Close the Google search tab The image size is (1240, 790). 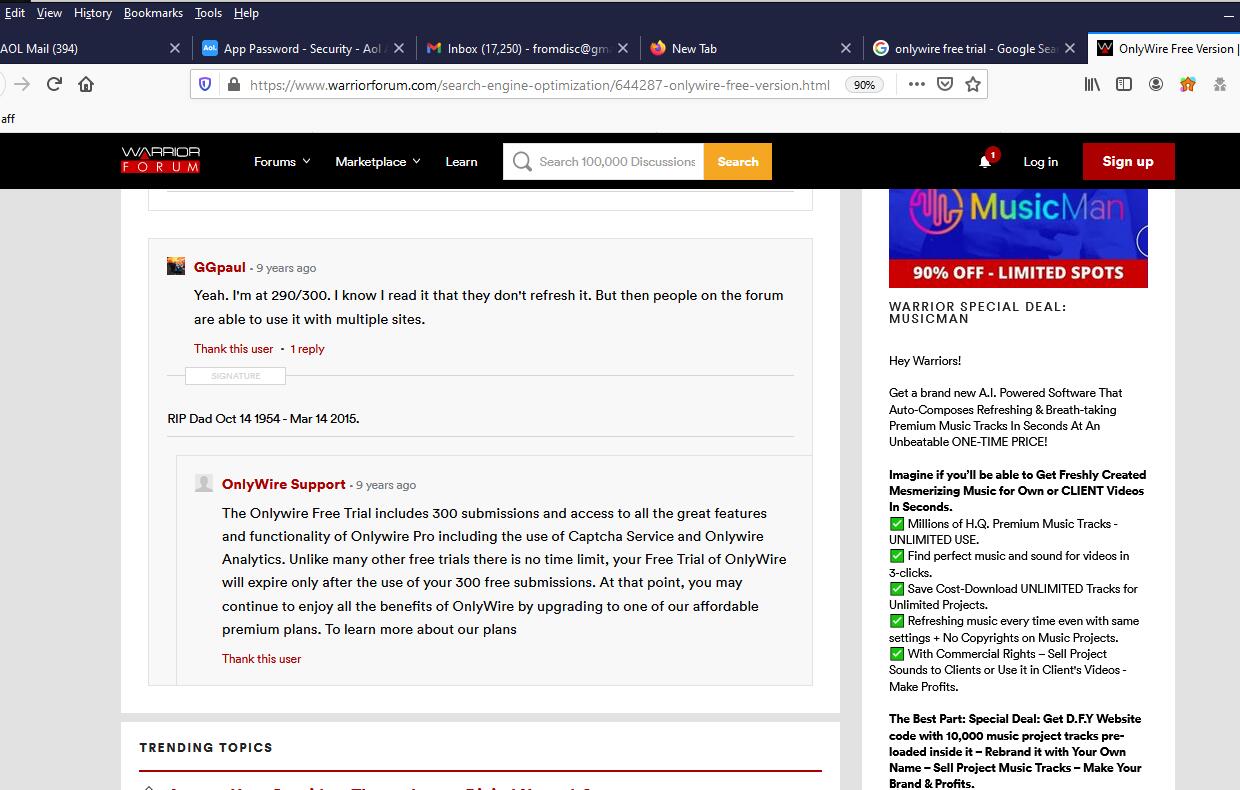pos(1070,48)
